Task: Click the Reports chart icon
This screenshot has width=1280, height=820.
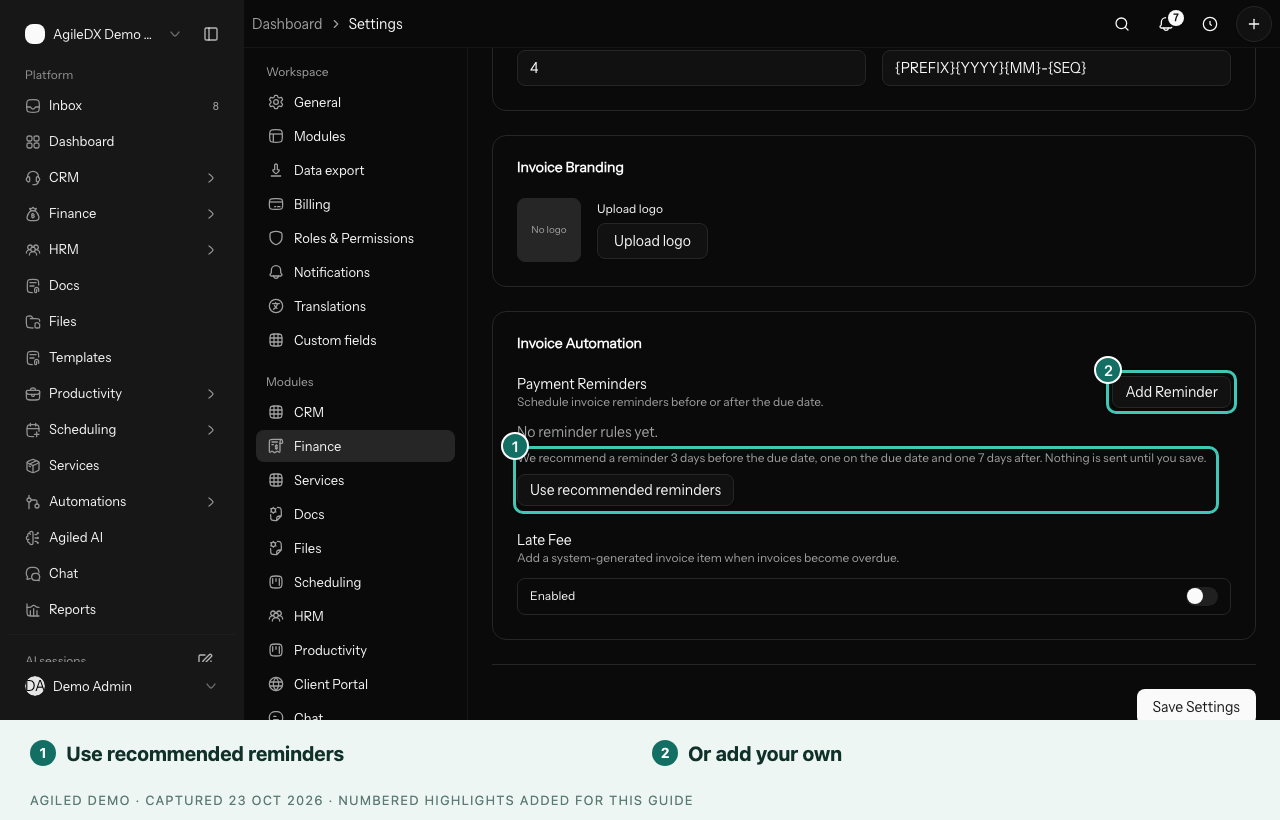Action: (x=33, y=609)
